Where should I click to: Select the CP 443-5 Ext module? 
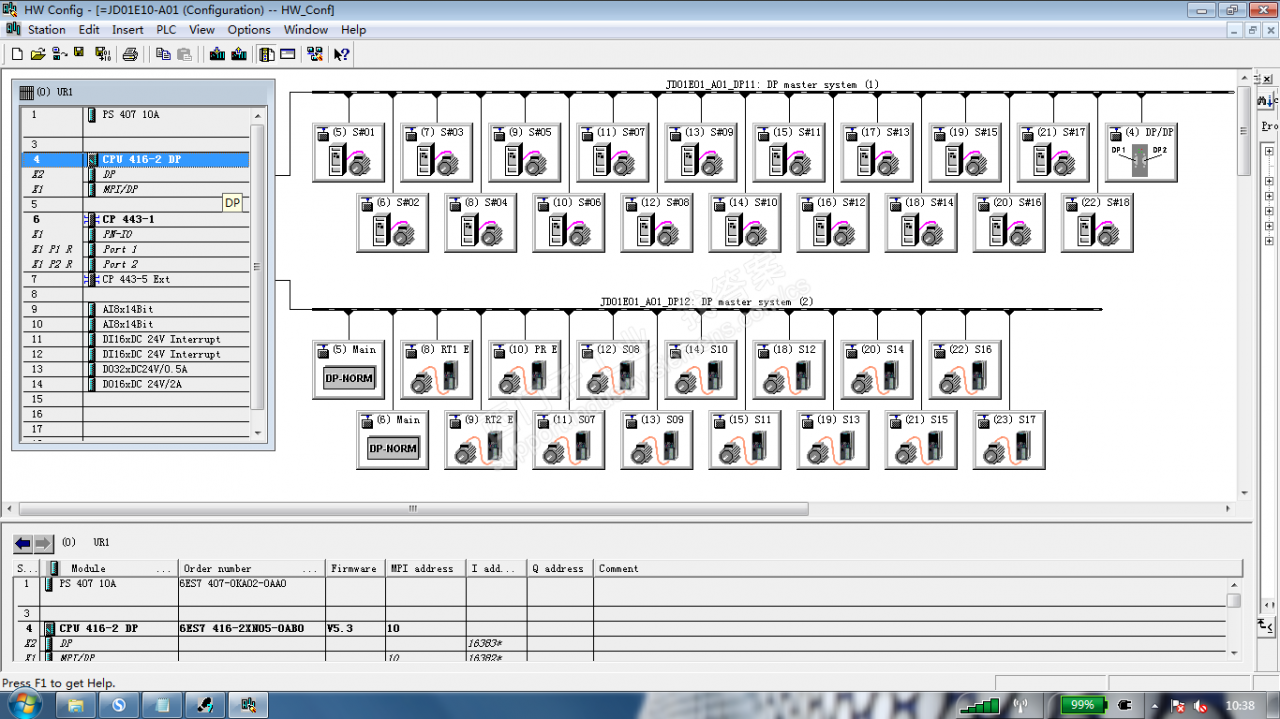[136, 279]
